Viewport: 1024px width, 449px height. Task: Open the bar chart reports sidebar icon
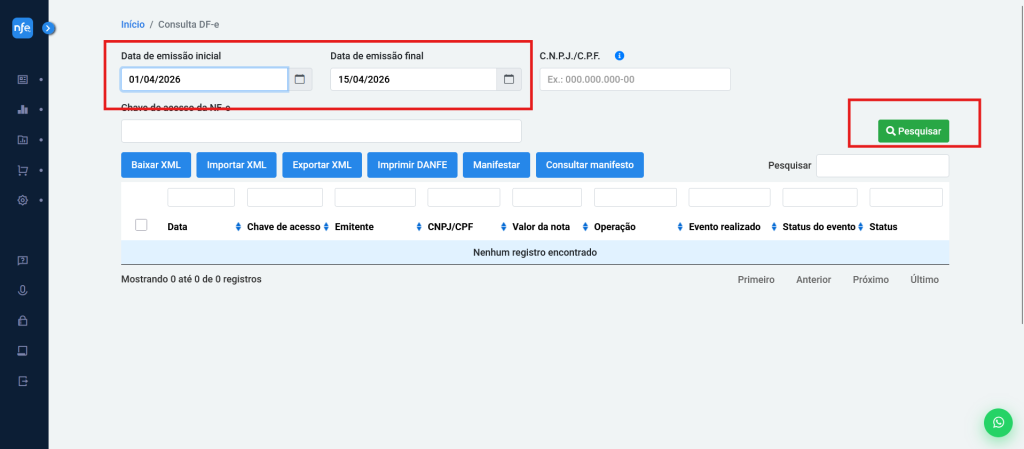tap(23, 109)
